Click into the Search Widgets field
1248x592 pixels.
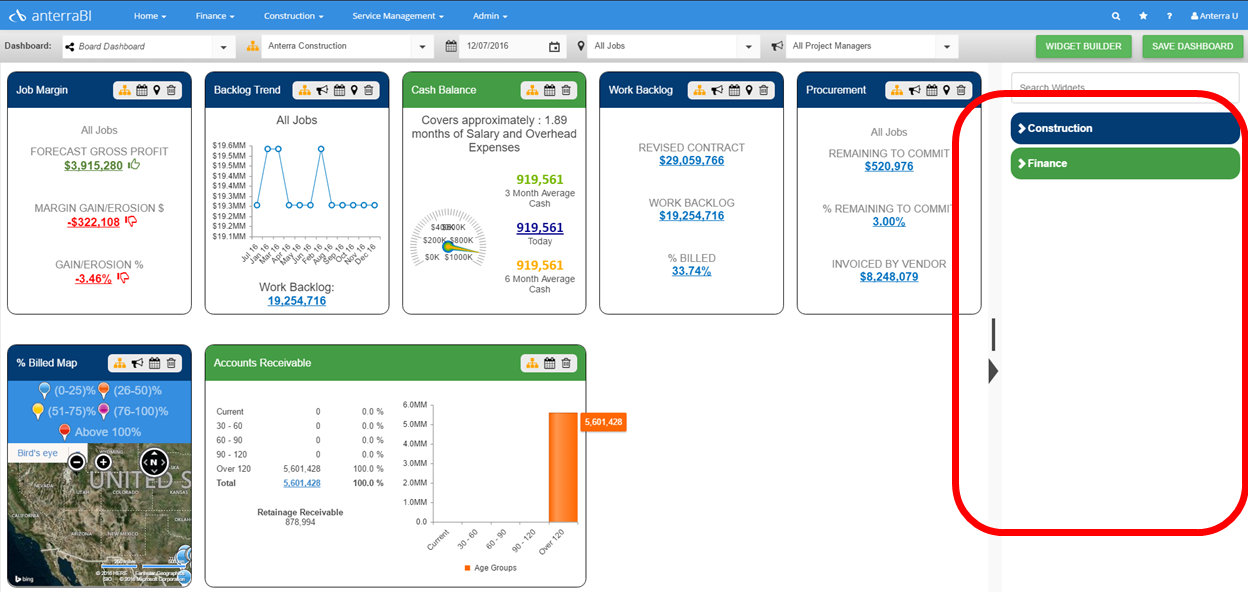(1125, 88)
